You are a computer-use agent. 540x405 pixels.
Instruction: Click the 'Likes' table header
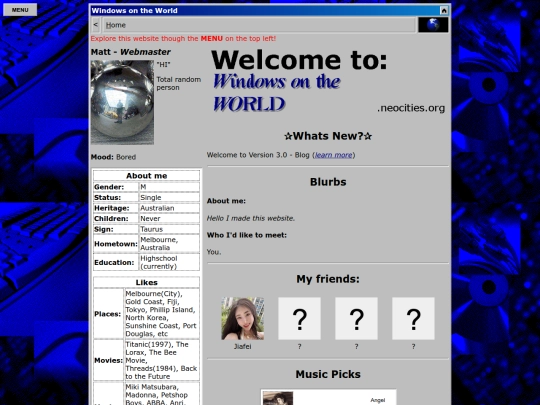coord(146,282)
